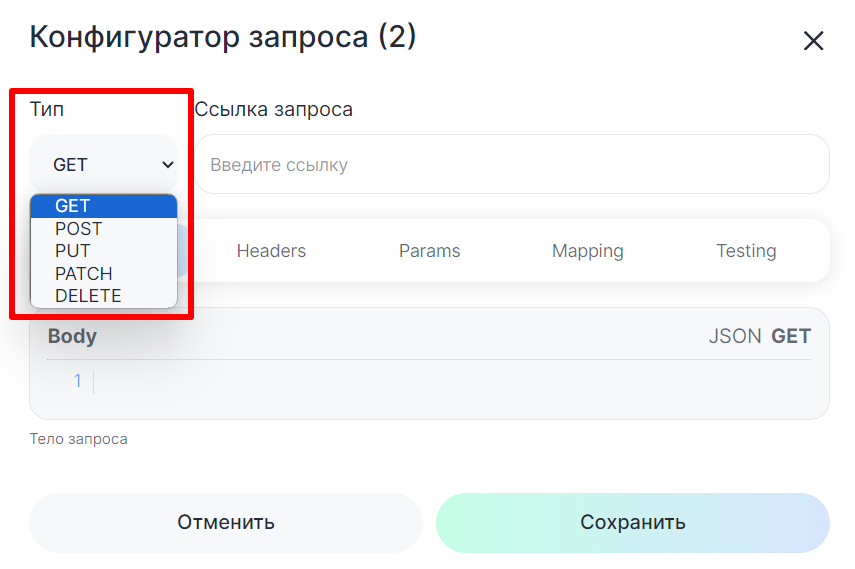Go to the Mapping tab
The image size is (855, 569).
(x=587, y=251)
